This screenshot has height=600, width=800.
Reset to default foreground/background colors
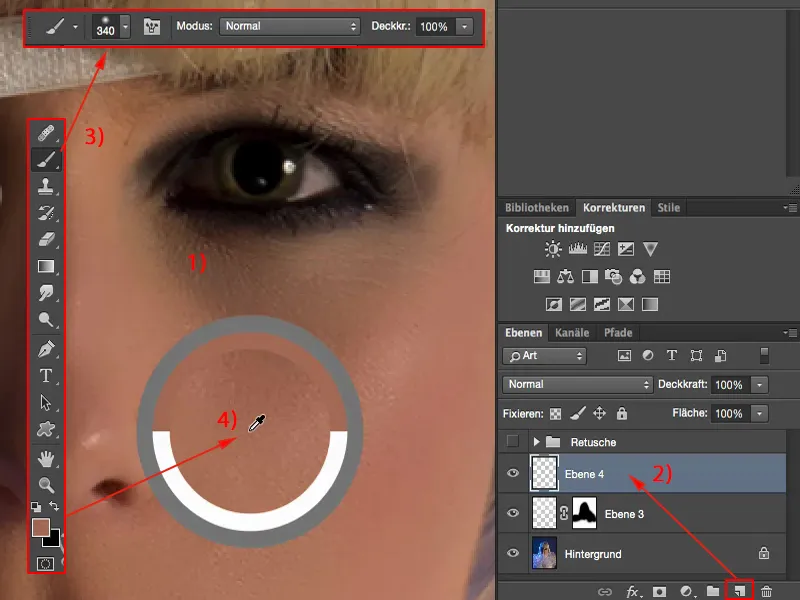pyautogui.click(x=36, y=507)
